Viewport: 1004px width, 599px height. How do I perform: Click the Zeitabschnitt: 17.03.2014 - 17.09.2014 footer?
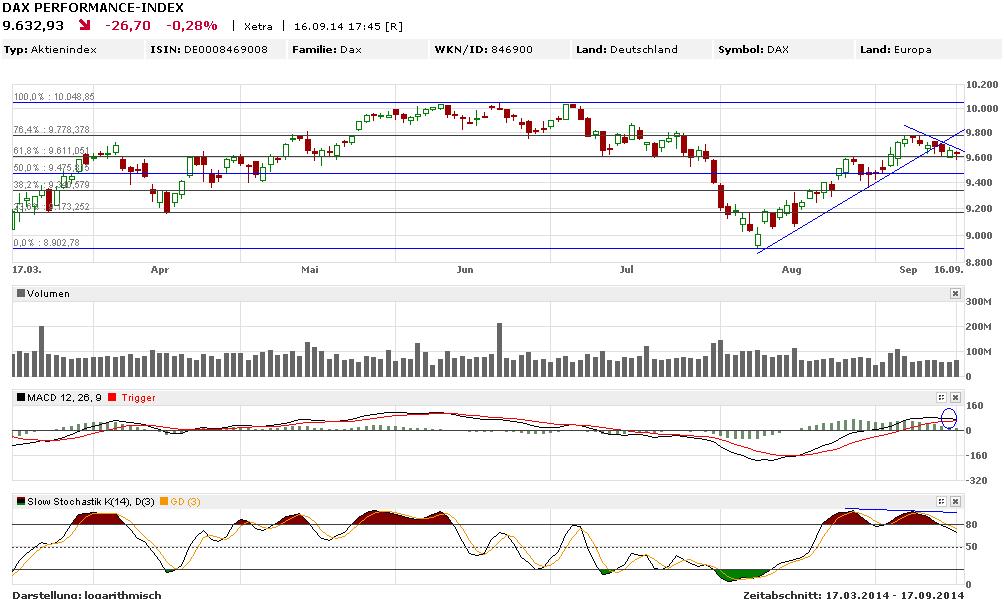pos(854,595)
